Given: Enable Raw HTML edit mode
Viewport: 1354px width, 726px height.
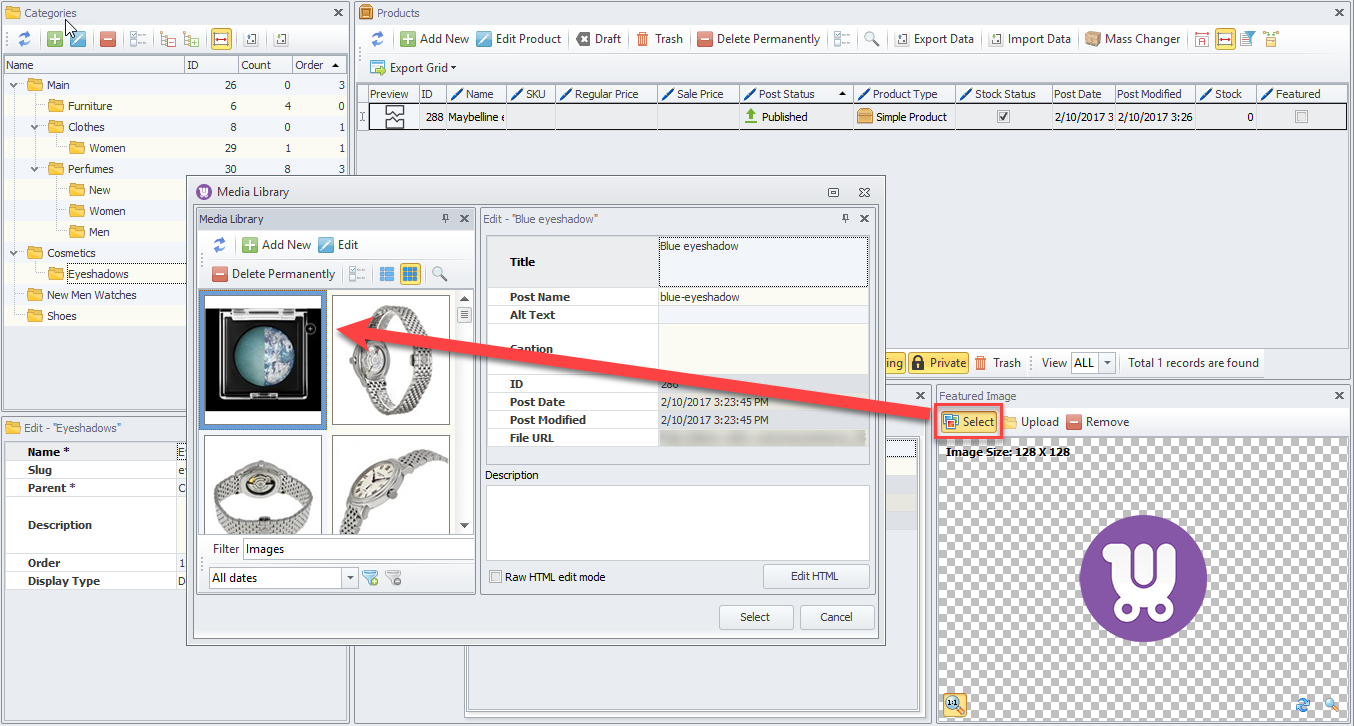Looking at the screenshot, I should point(495,577).
